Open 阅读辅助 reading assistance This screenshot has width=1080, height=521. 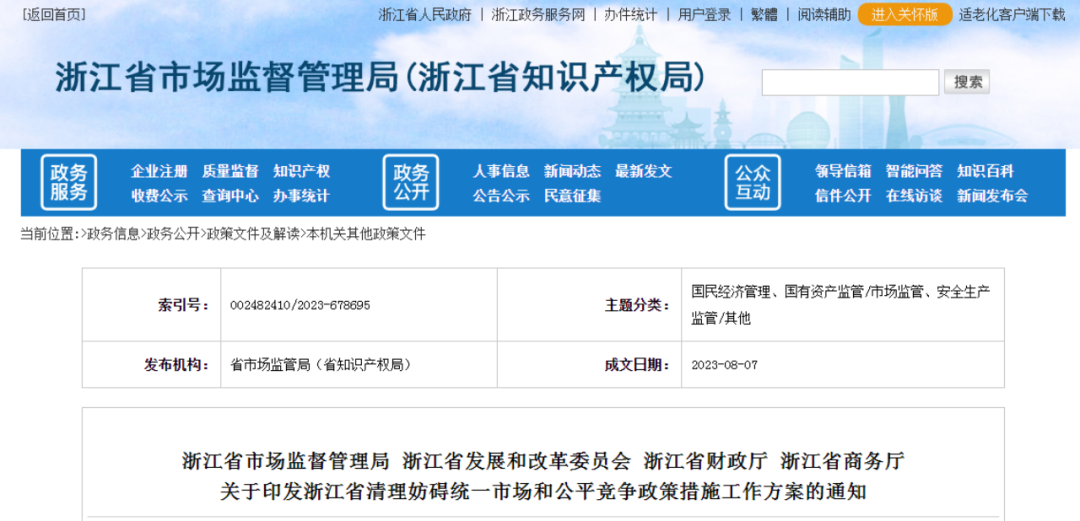[824, 14]
